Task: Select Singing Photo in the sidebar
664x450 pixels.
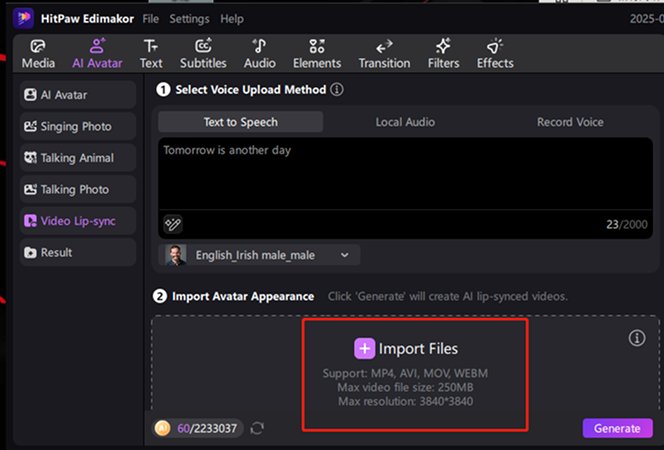Action: [x=78, y=126]
